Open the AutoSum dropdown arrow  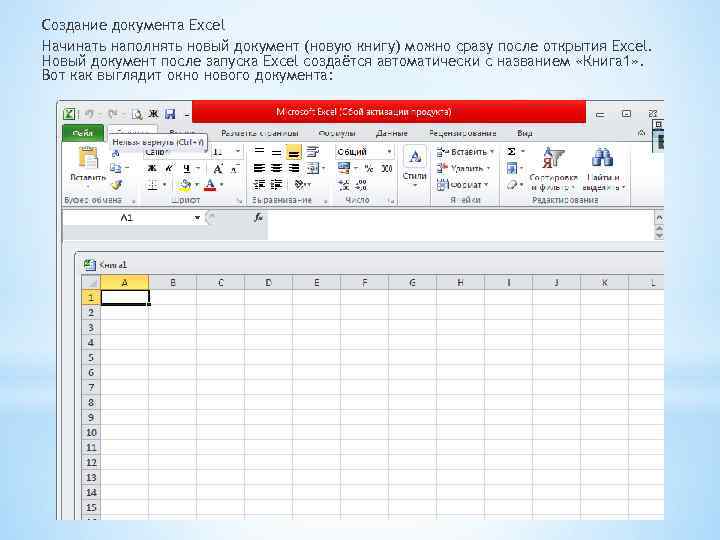click(x=523, y=152)
